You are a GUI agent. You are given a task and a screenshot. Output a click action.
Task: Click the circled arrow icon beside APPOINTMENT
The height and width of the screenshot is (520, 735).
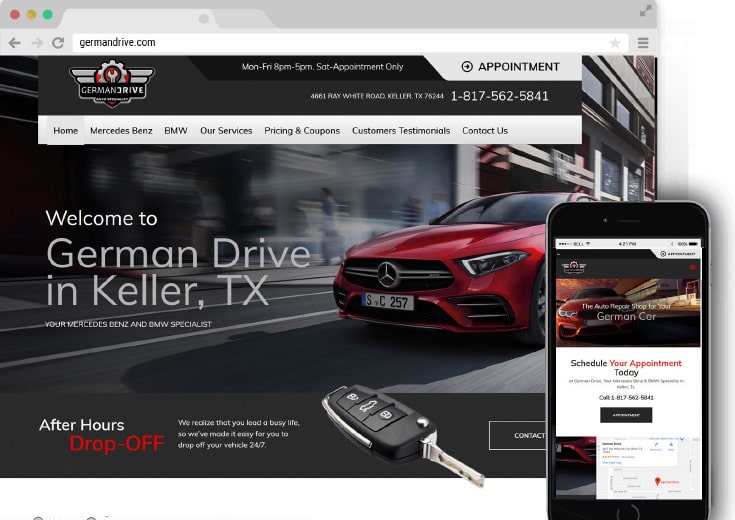click(x=467, y=67)
